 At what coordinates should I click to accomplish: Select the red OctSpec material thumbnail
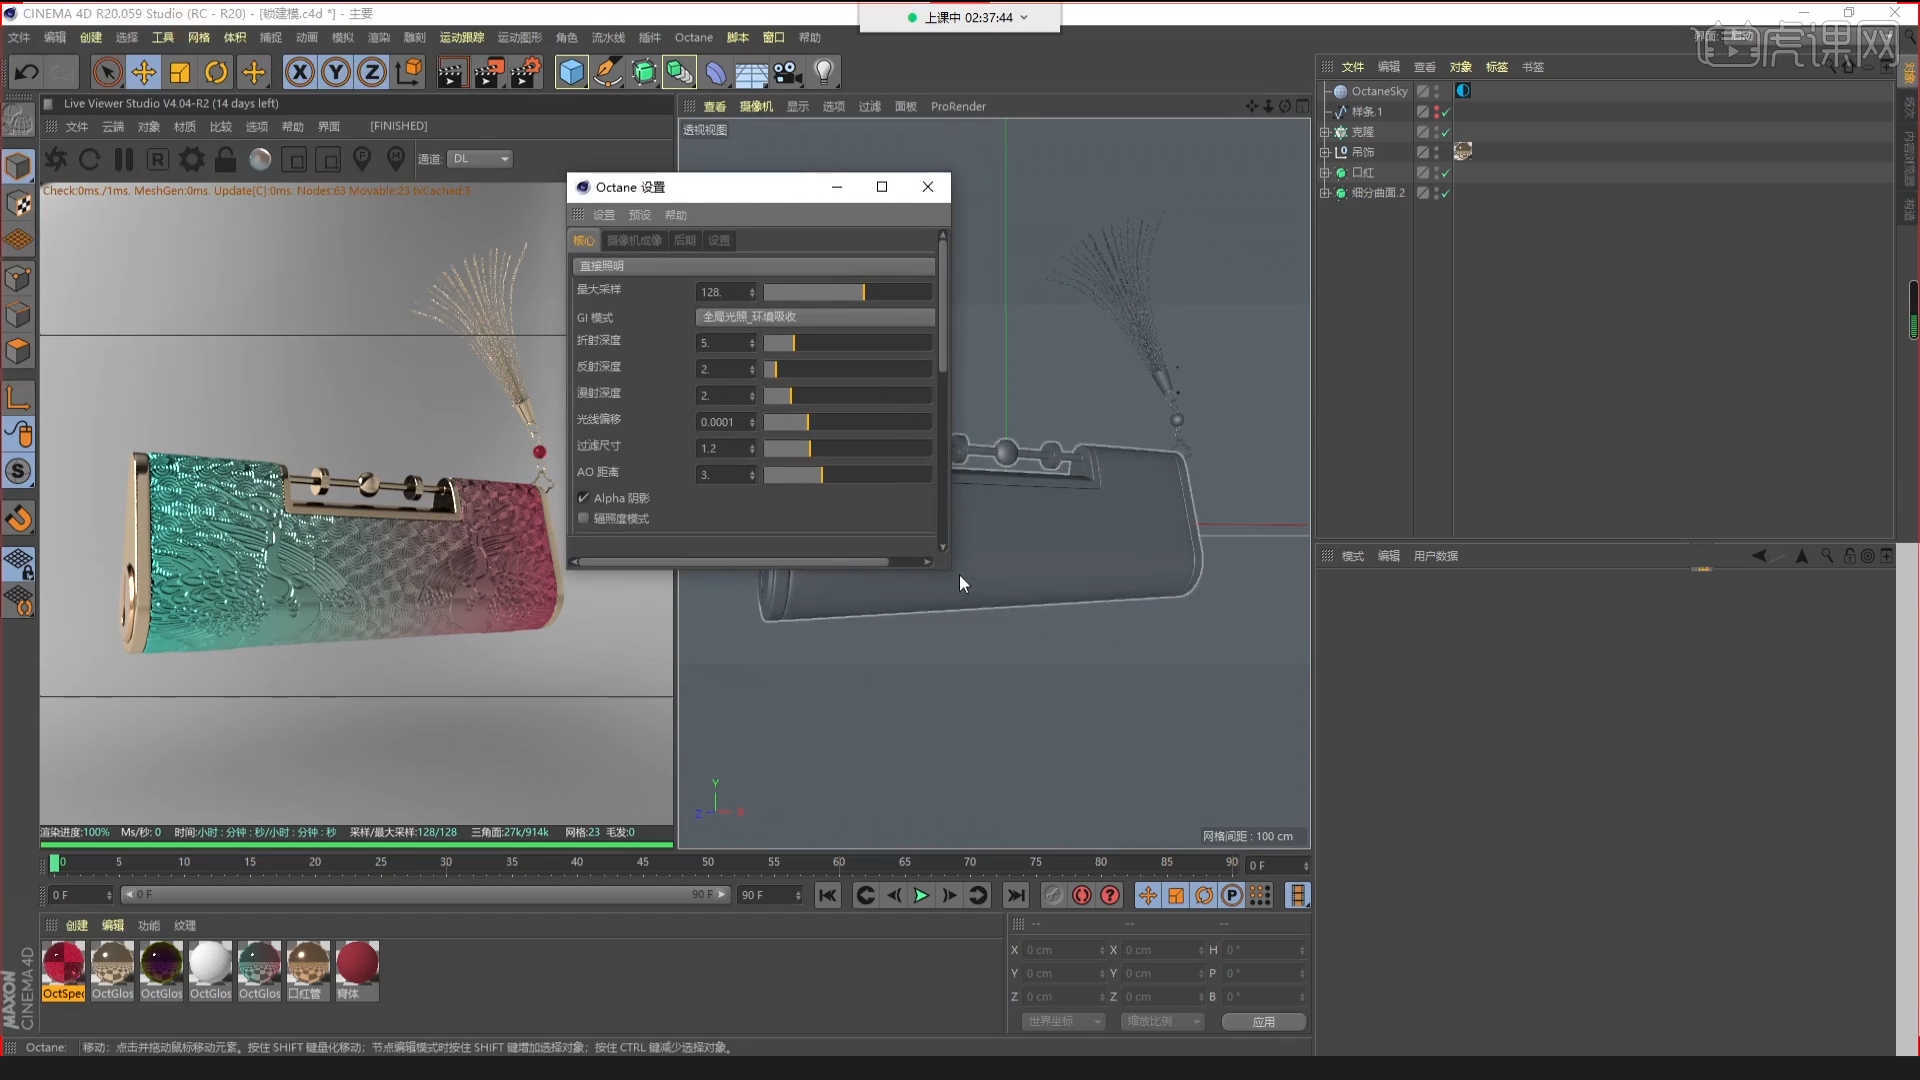(x=64, y=964)
